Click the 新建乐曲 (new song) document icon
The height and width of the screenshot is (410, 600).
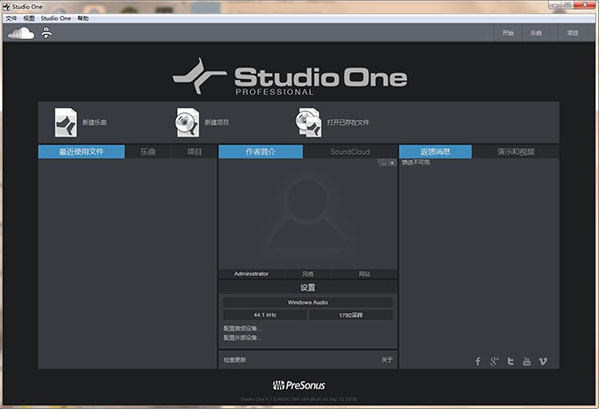coord(65,122)
